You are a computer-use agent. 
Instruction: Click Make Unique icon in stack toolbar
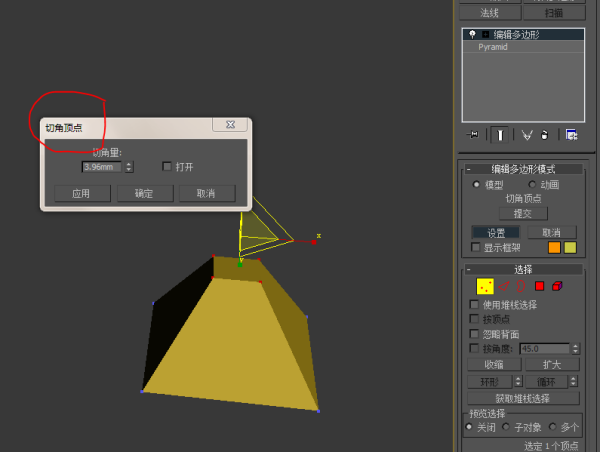(x=527, y=135)
